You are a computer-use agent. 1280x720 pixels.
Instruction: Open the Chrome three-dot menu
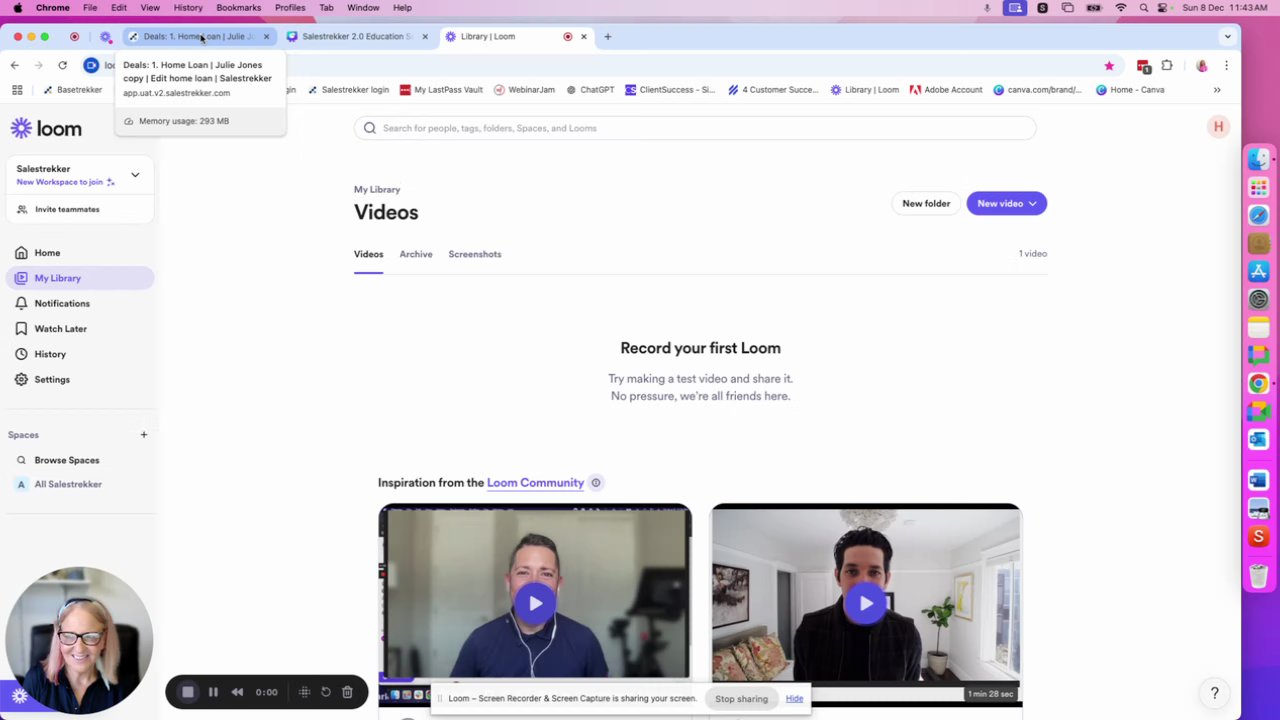(x=1227, y=66)
